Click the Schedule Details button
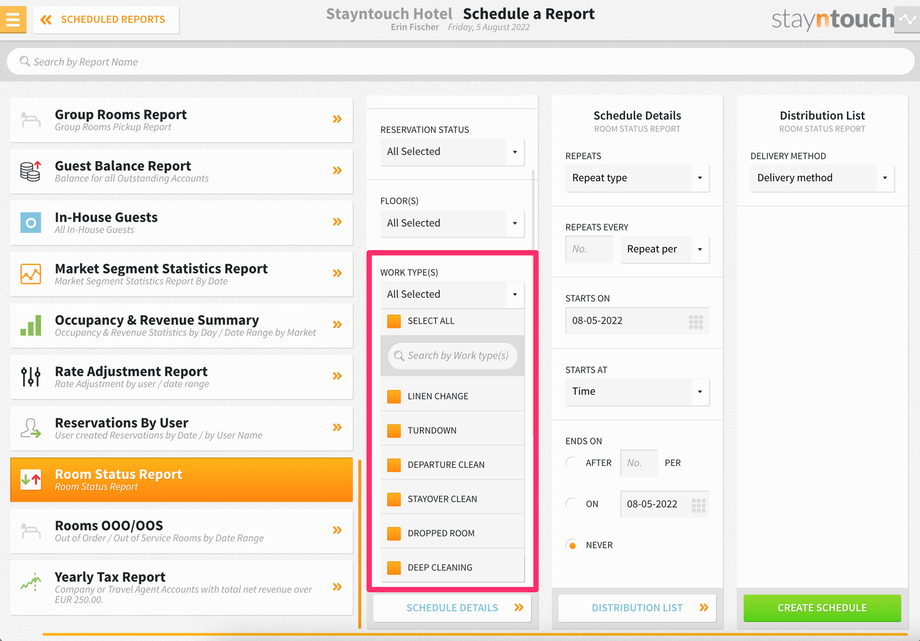Viewport: 920px width, 641px height. click(x=452, y=608)
